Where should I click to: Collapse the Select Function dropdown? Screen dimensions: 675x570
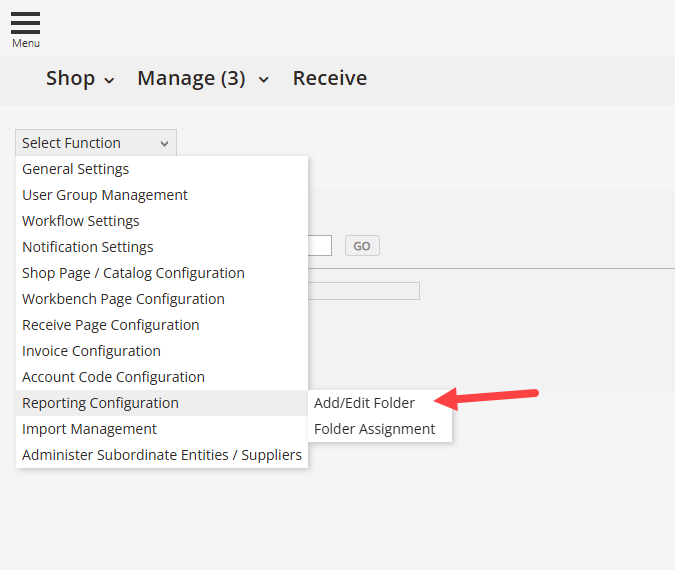tap(96, 143)
